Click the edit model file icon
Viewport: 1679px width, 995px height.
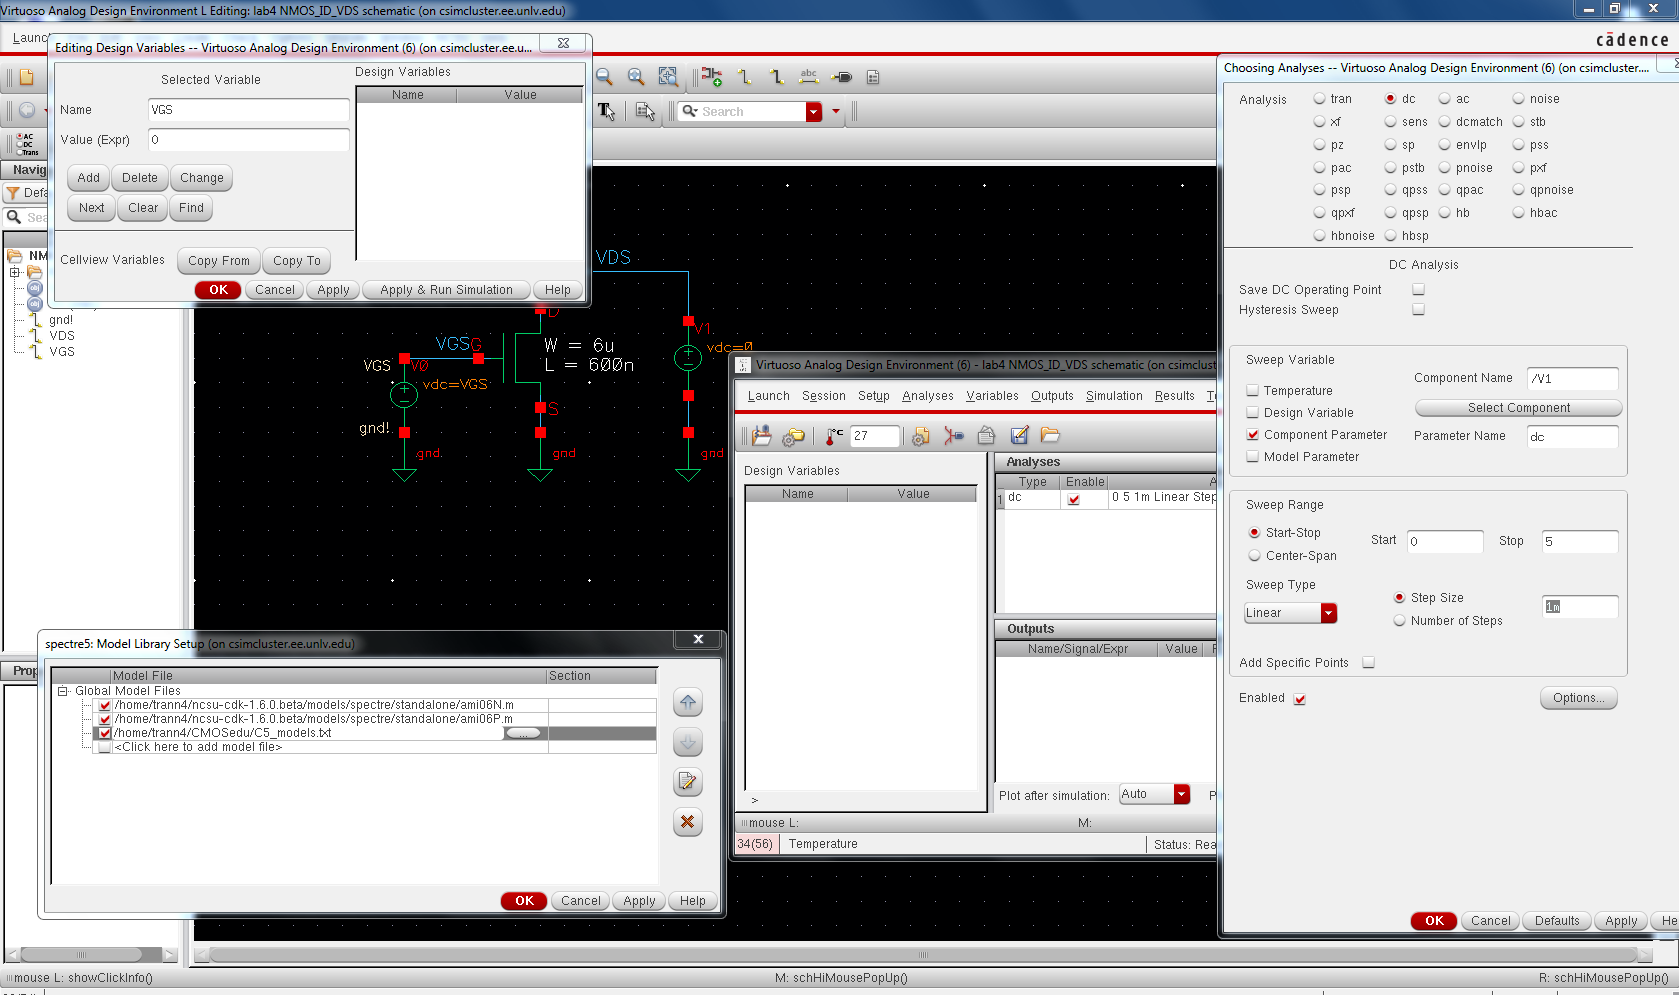tap(688, 782)
